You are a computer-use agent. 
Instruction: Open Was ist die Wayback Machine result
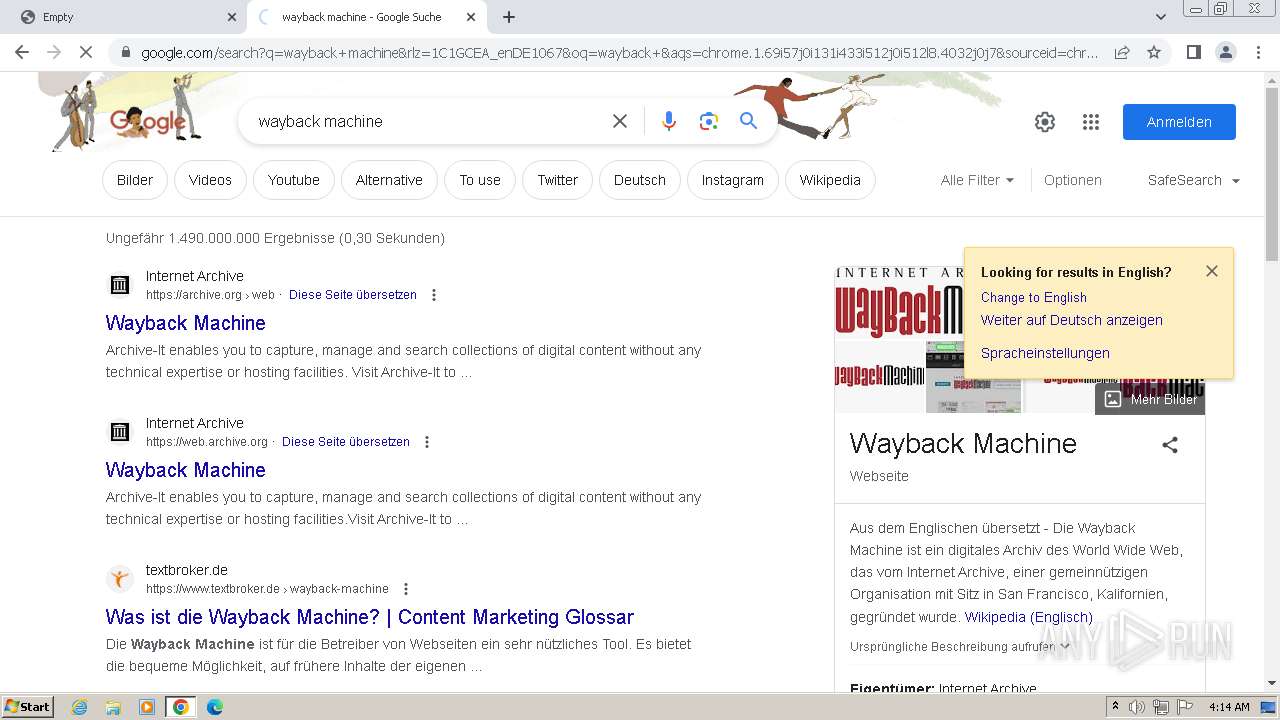click(x=370, y=617)
